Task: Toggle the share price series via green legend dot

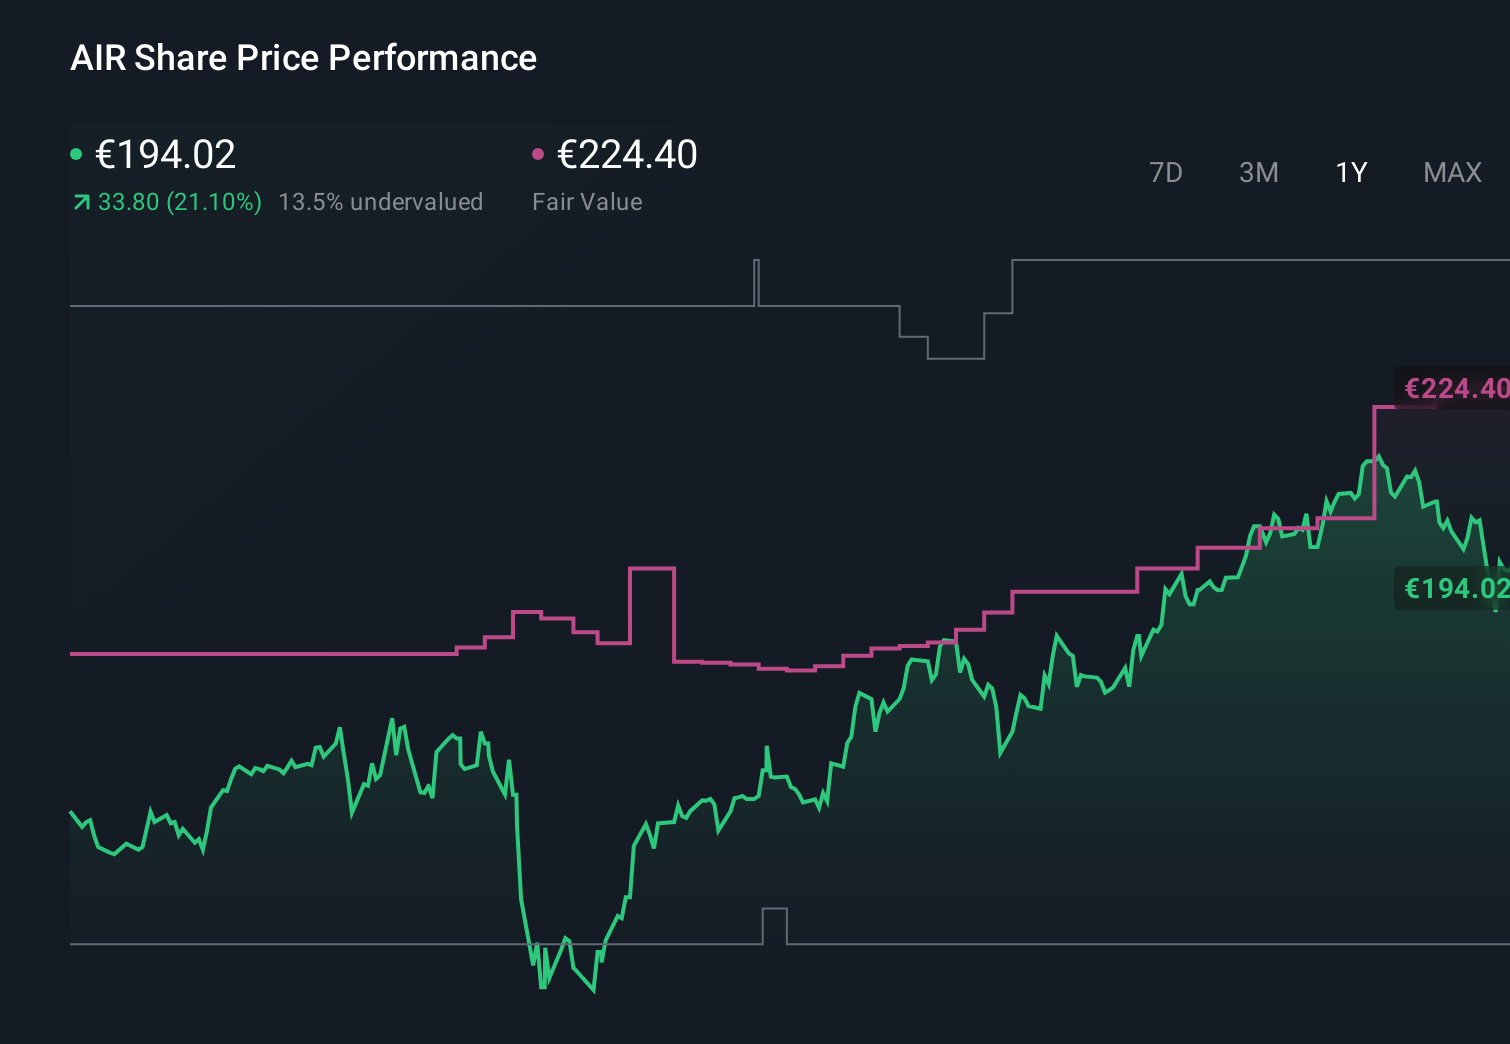Action: coord(76,153)
